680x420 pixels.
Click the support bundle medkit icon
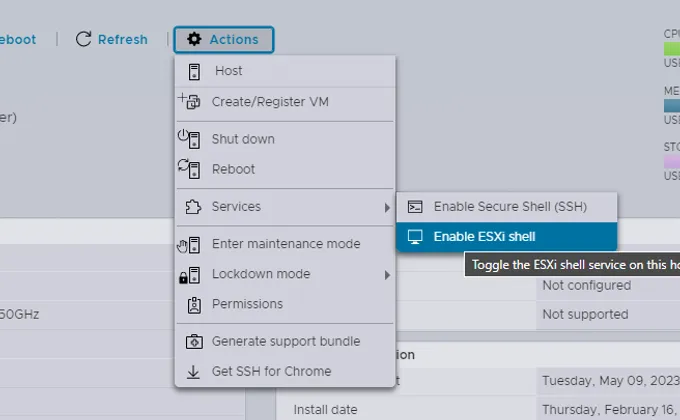coord(194,341)
